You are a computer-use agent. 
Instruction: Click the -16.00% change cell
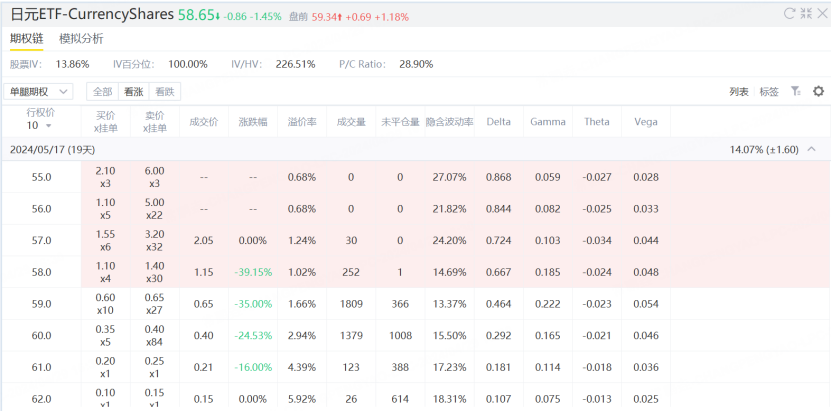pyautogui.click(x=253, y=368)
